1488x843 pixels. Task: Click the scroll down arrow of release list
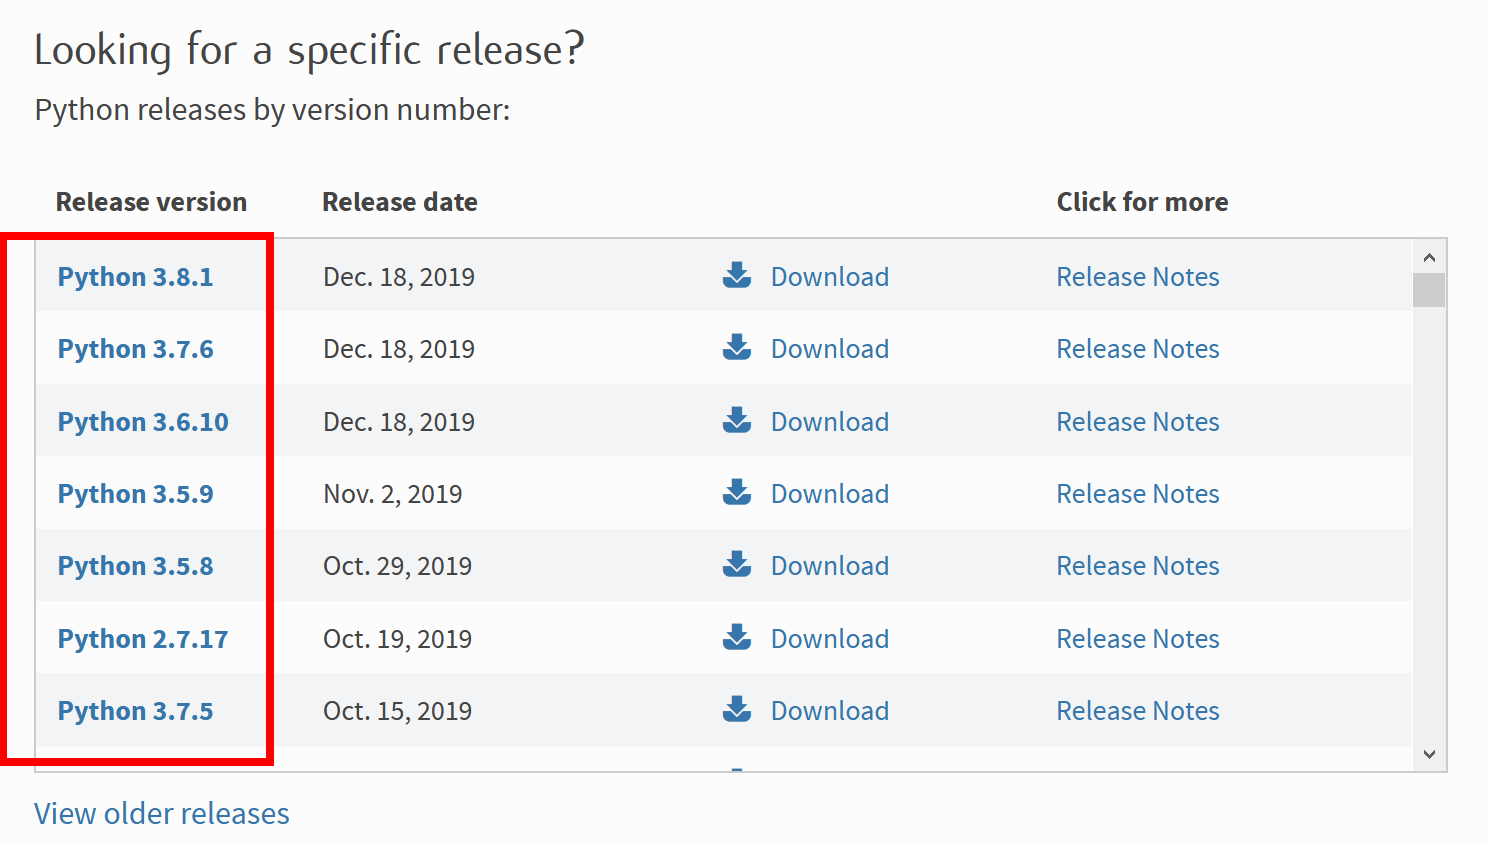coord(1429,754)
